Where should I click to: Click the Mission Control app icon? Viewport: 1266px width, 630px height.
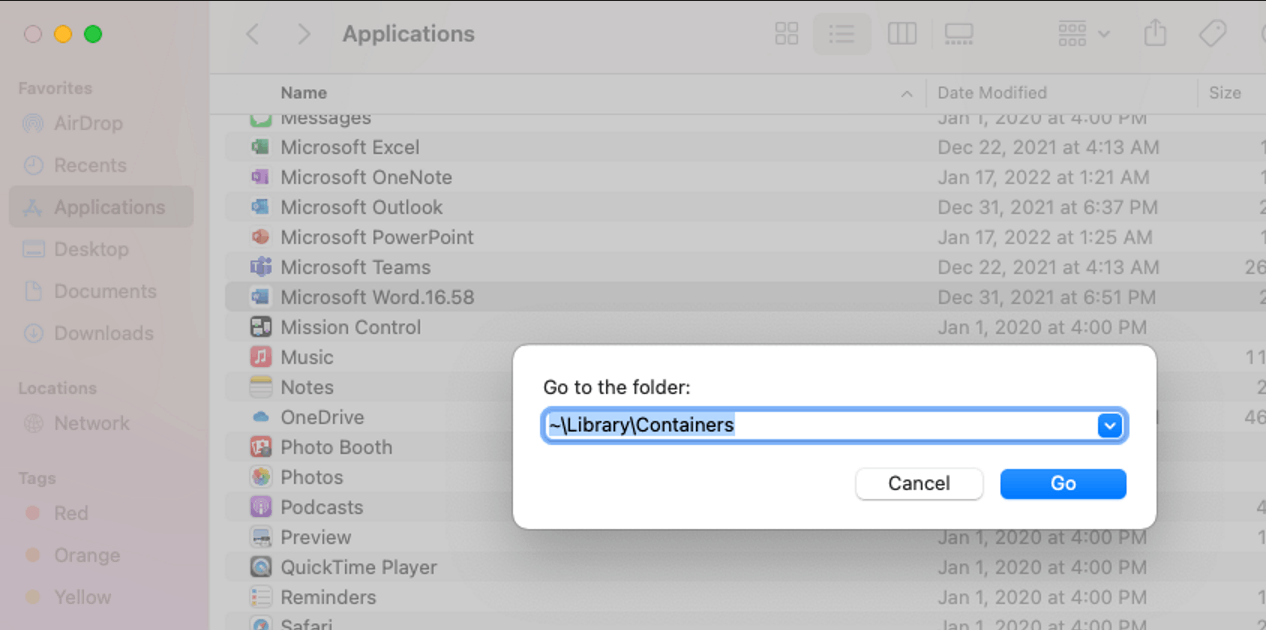coord(261,327)
